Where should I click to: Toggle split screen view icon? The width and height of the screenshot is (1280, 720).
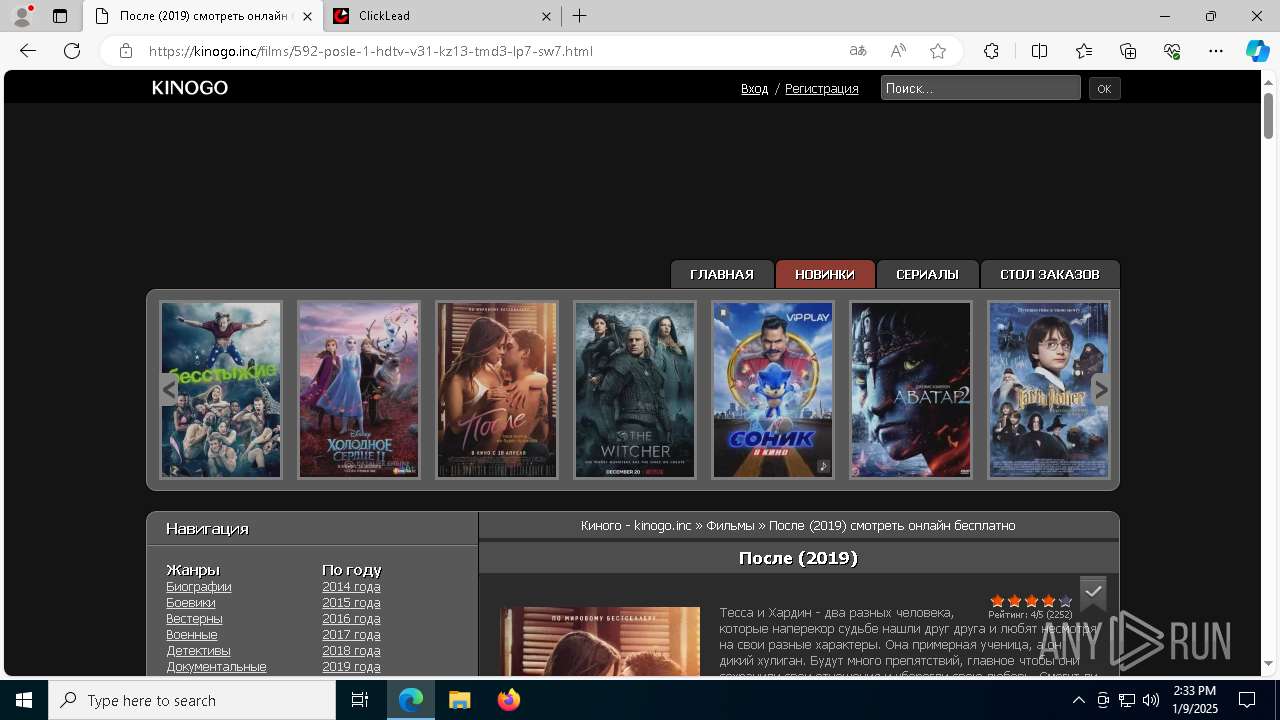coord(1039,51)
